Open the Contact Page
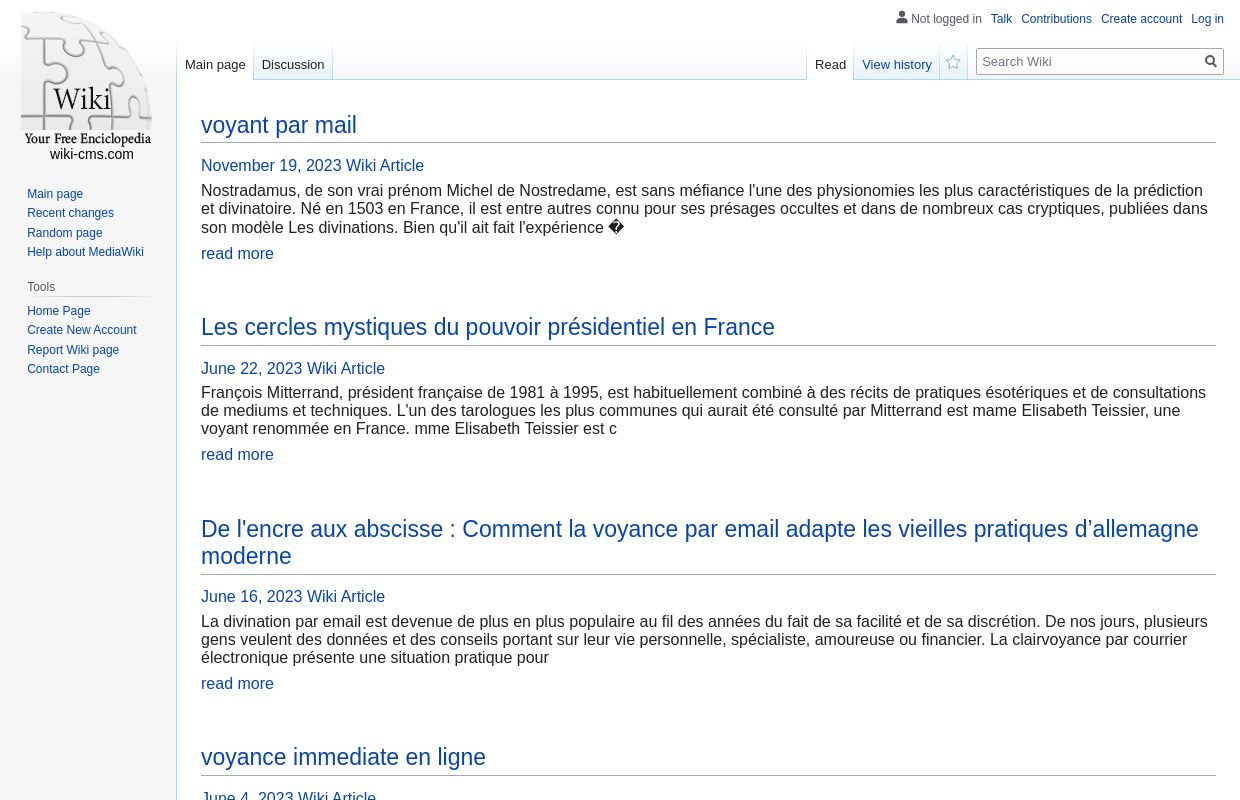 click(x=63, y=369)
